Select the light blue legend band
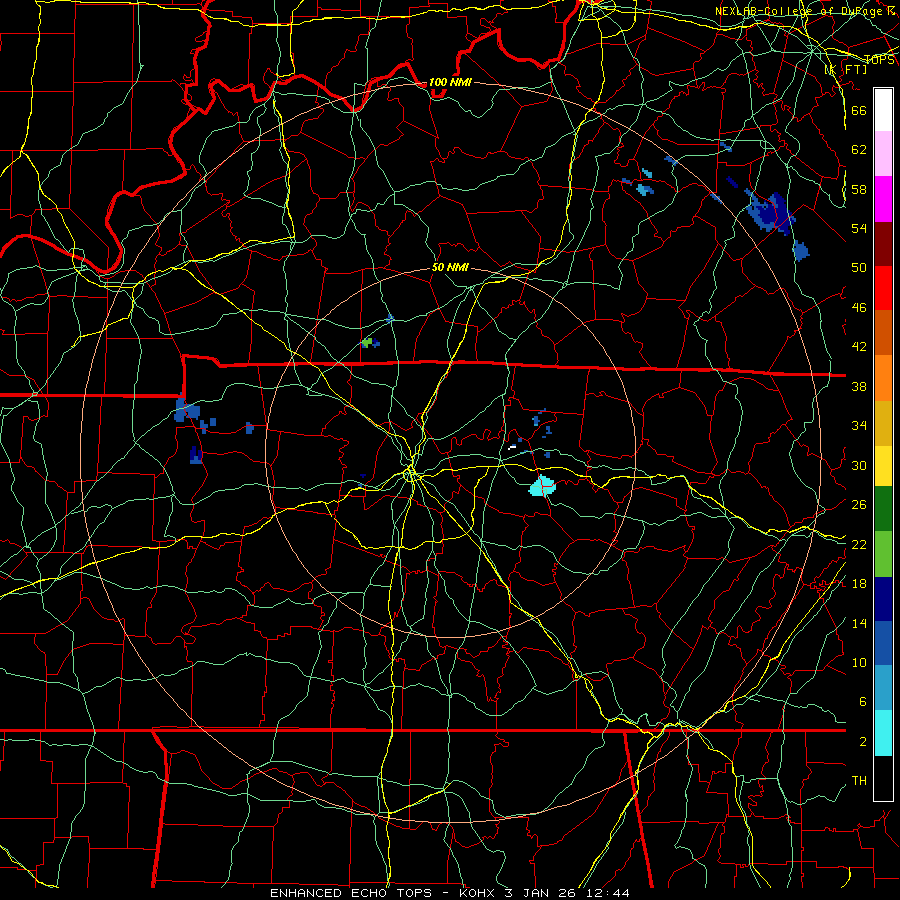 tap(883, 688)
